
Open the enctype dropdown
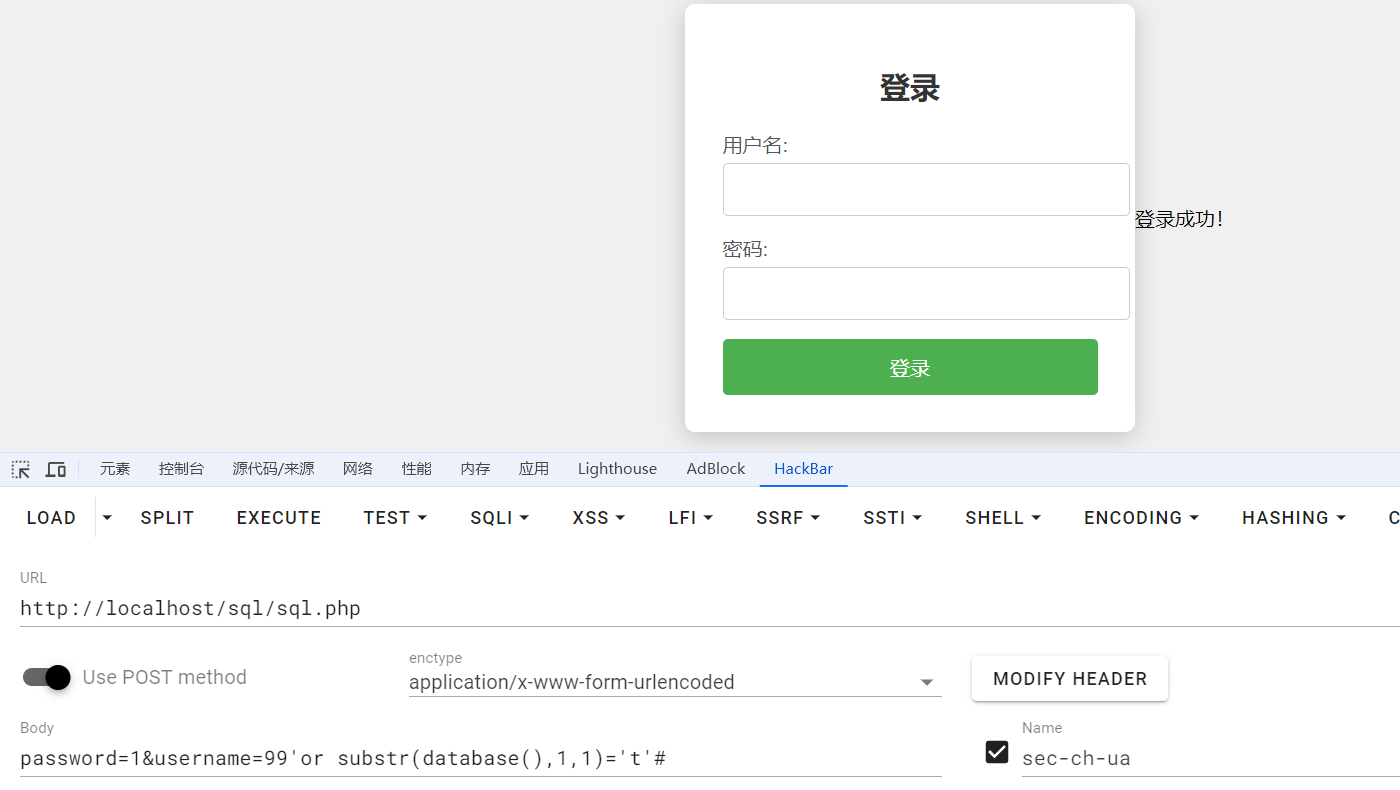(674, 682)
